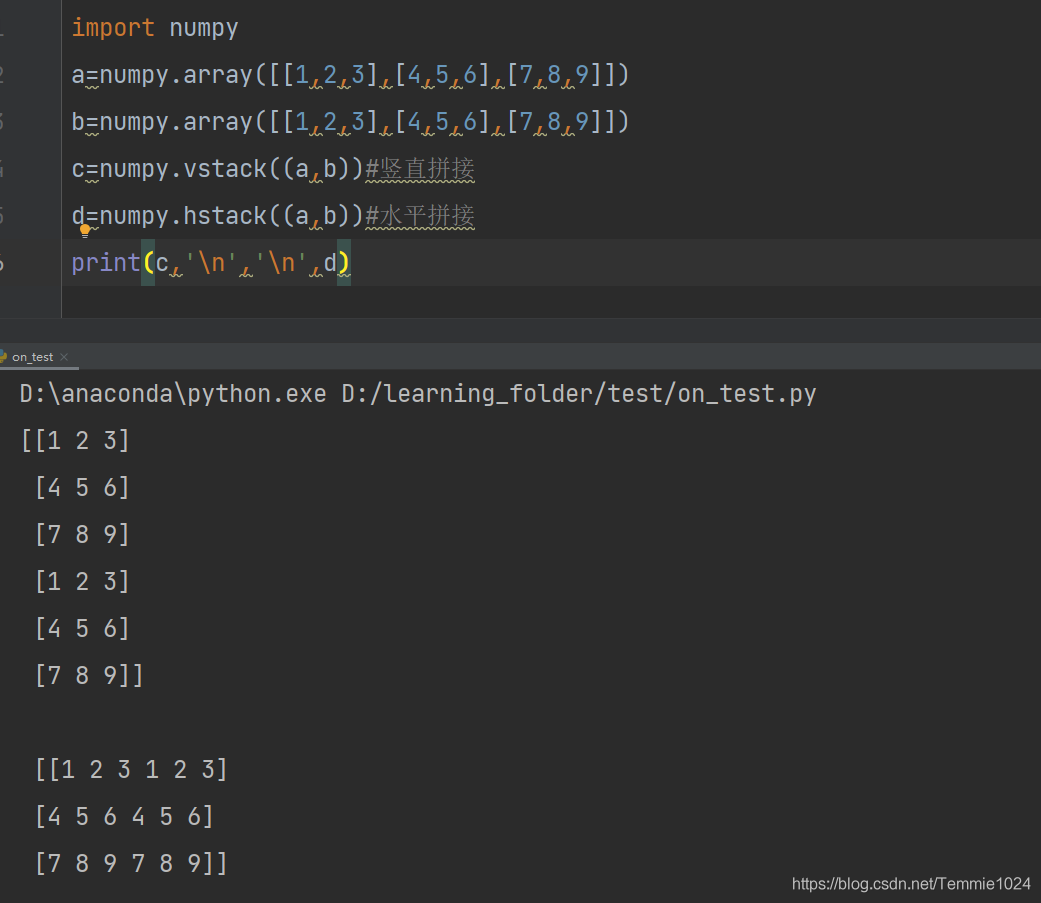
Task: Click the 'a=numpy.array' assignment line
Action: (x=350, y=75)
